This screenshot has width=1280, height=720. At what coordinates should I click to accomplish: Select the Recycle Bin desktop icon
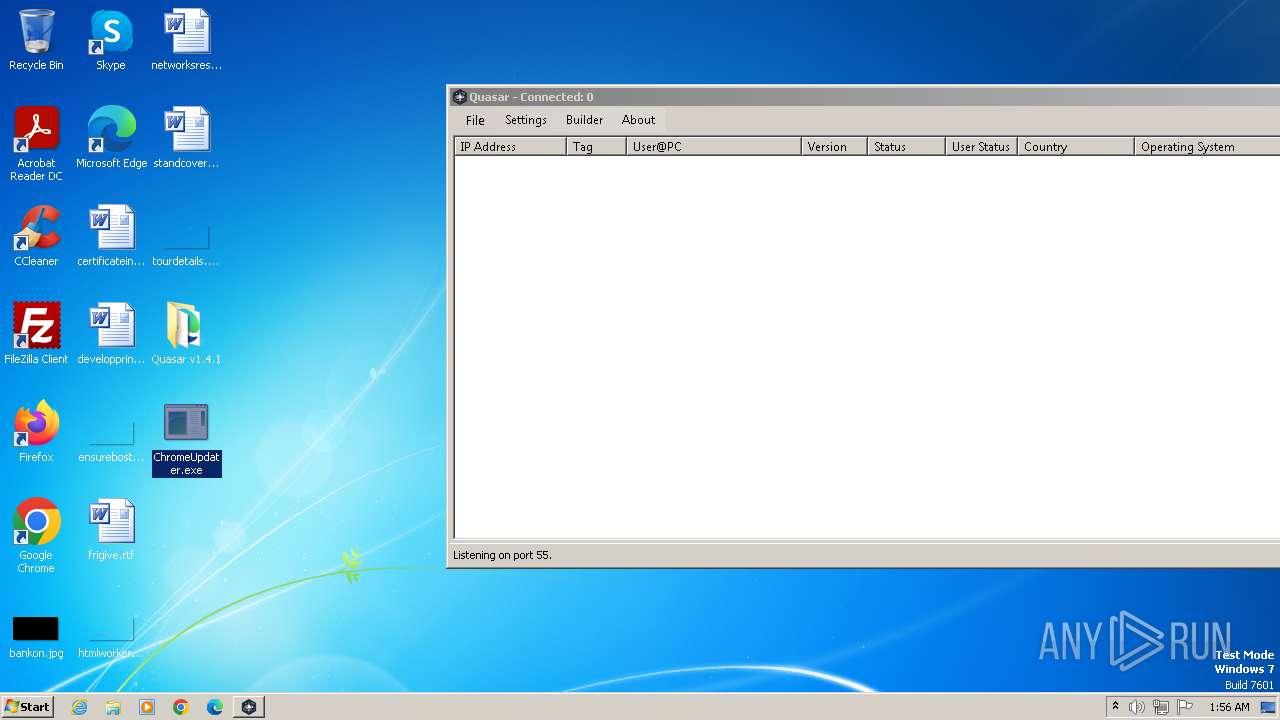[x=36, y=41]
